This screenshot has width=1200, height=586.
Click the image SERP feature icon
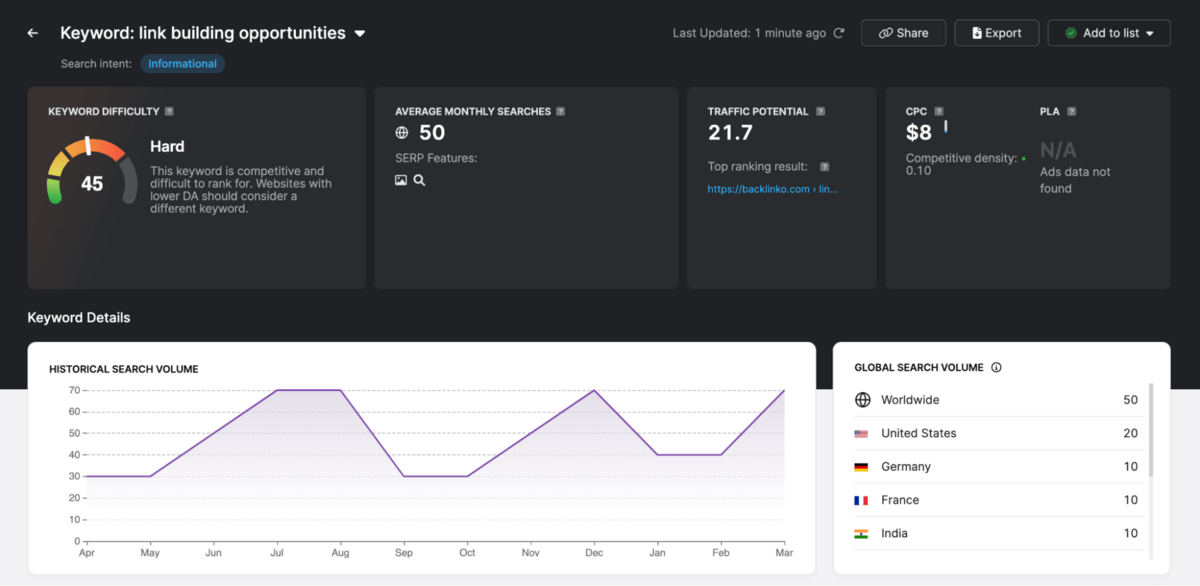click(401, 181)
